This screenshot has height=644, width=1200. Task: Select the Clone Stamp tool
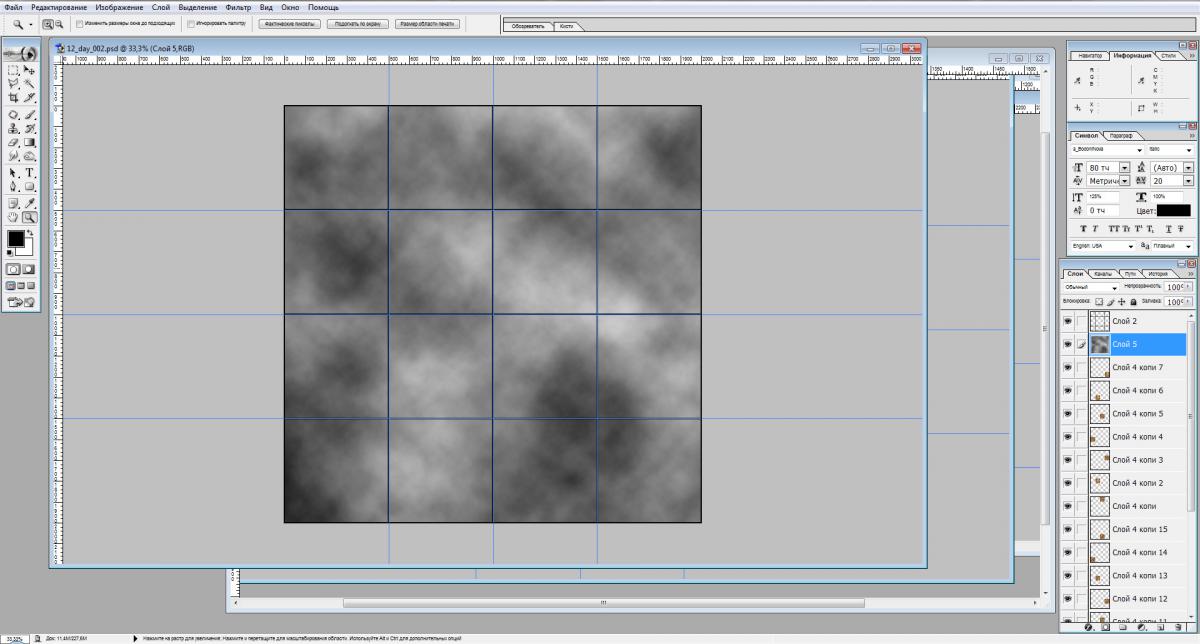[13, 128]
